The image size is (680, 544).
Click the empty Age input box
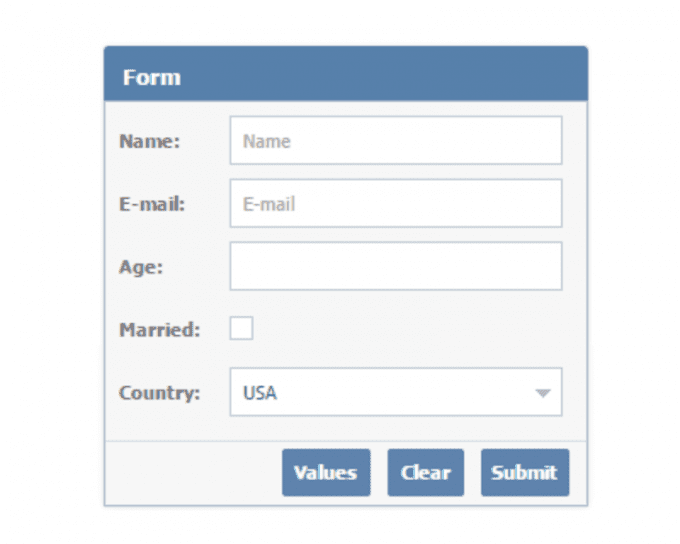click(395, 266)
